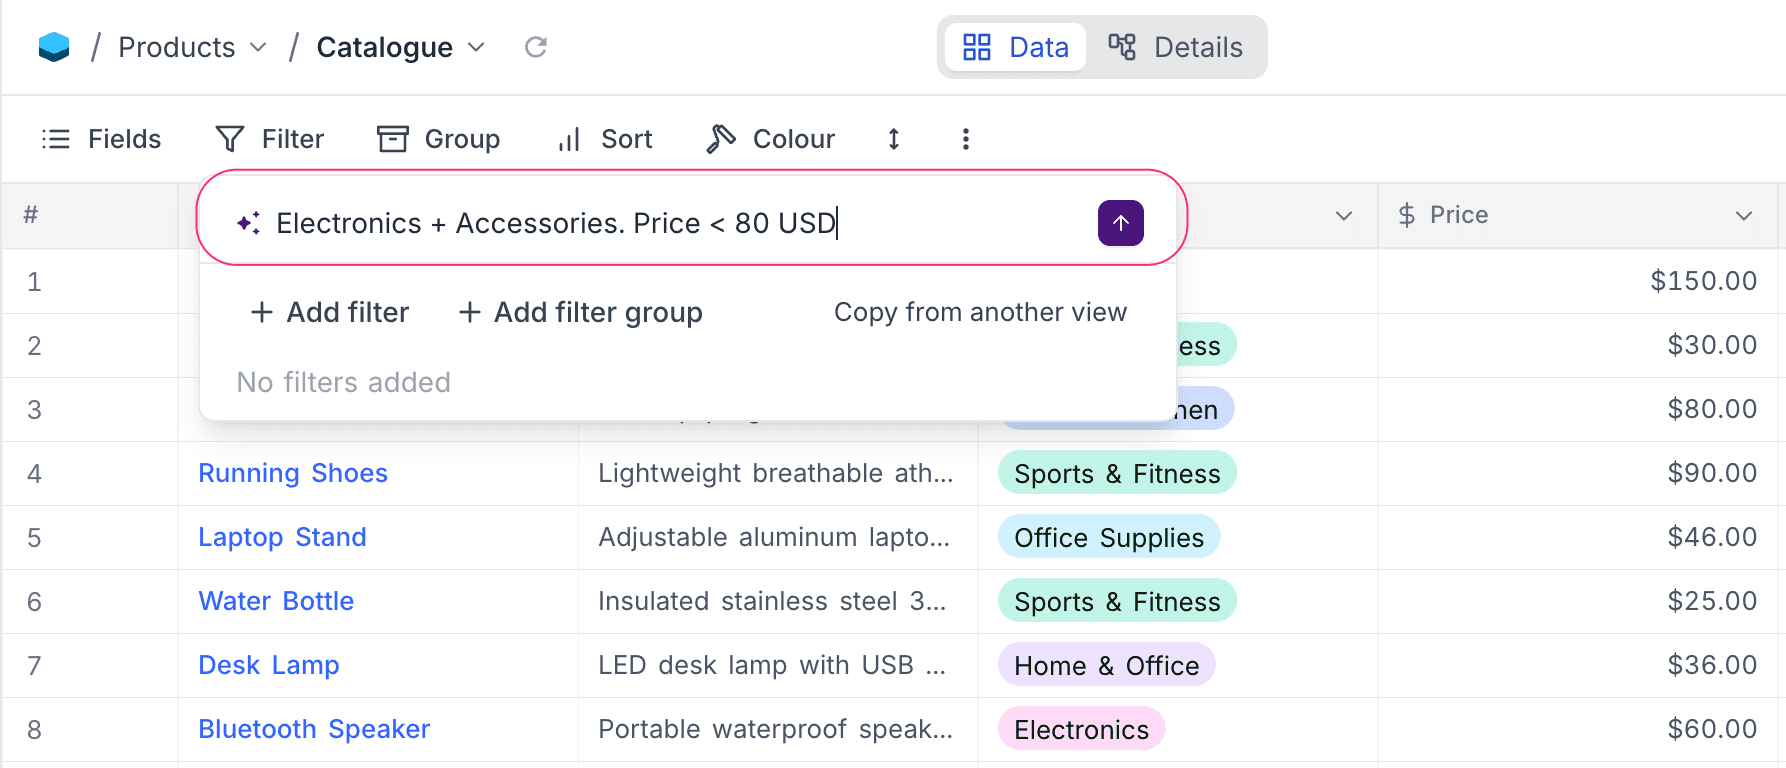Open the Price column dropdown chevron

[x=1743, y=216]
